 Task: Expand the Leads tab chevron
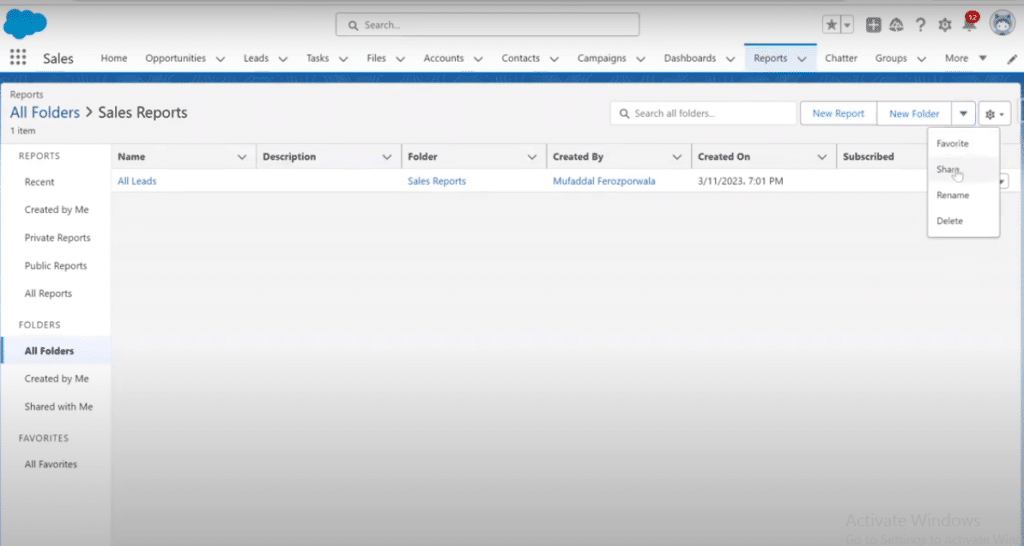pos(283,59)
